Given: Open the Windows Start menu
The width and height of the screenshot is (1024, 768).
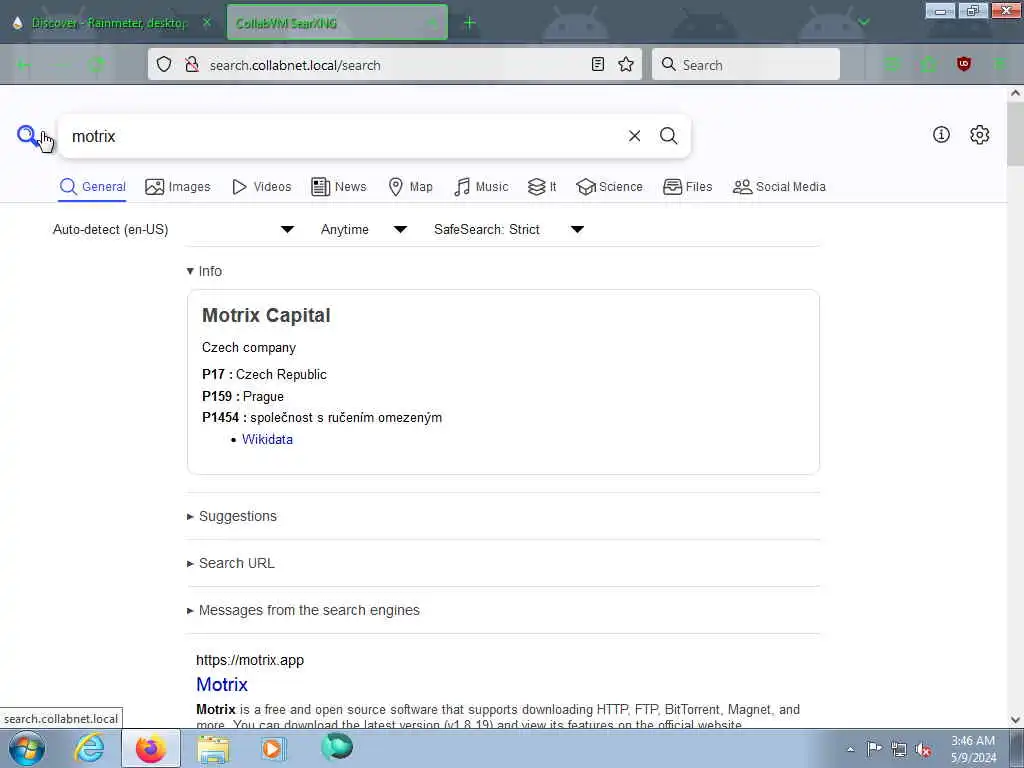Looking at the screenshot, I should pyautogui.click(x=27, y=748).
